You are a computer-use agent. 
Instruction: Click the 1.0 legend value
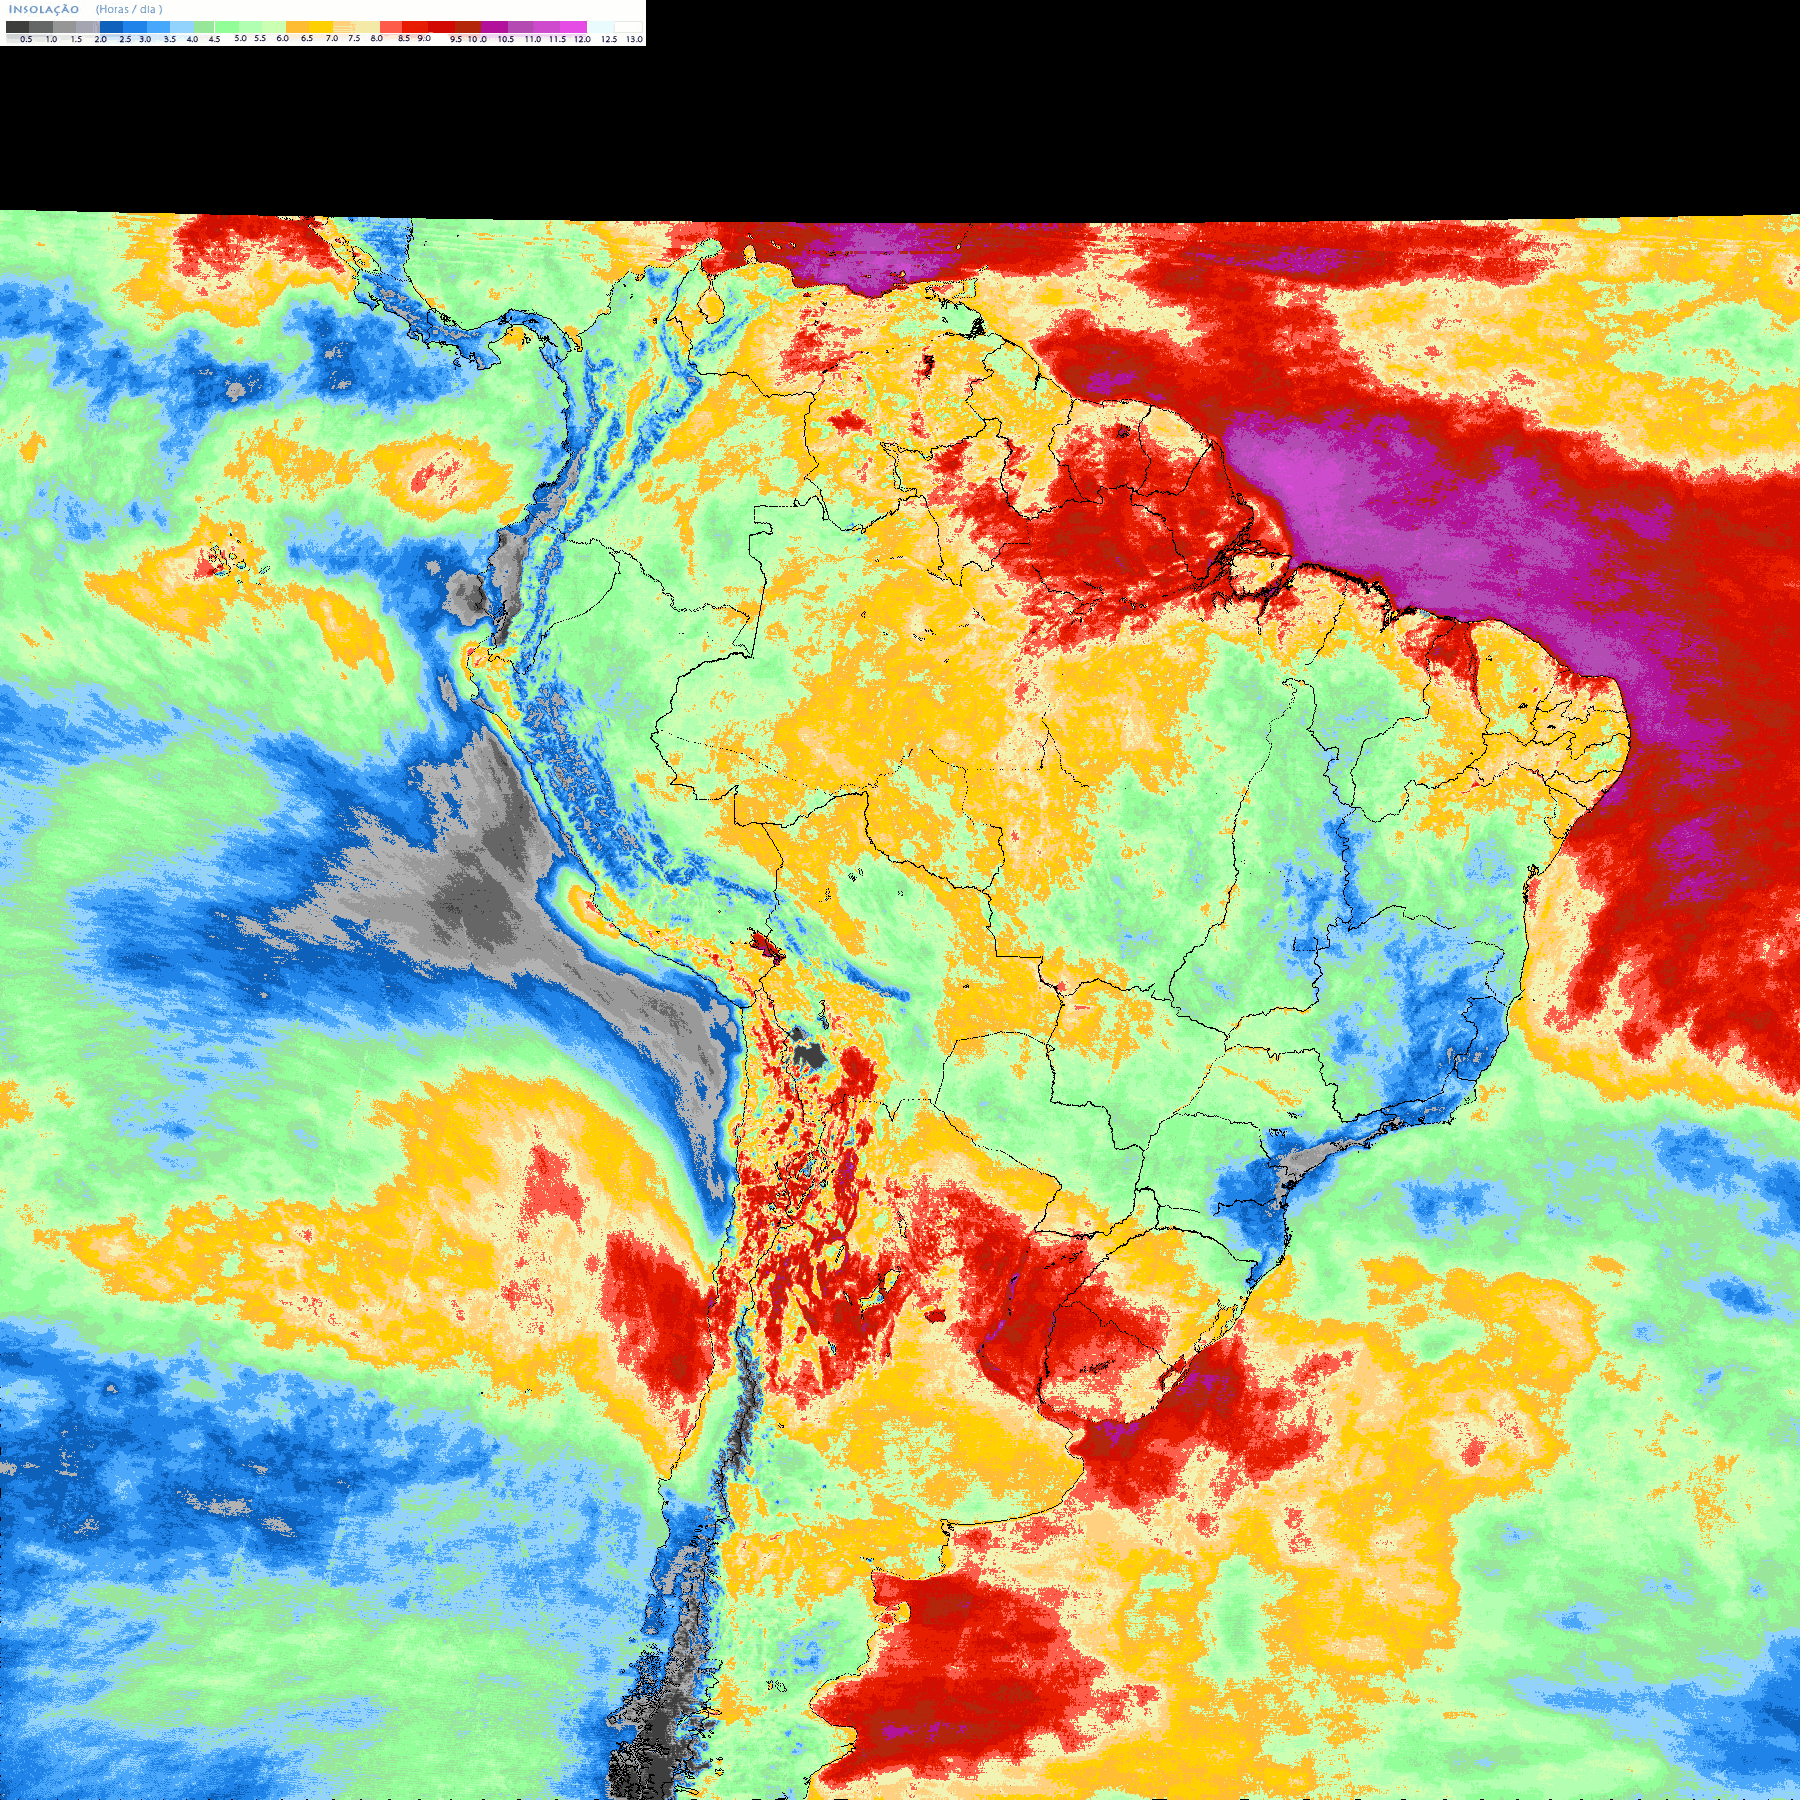click(x=51, y=39)
